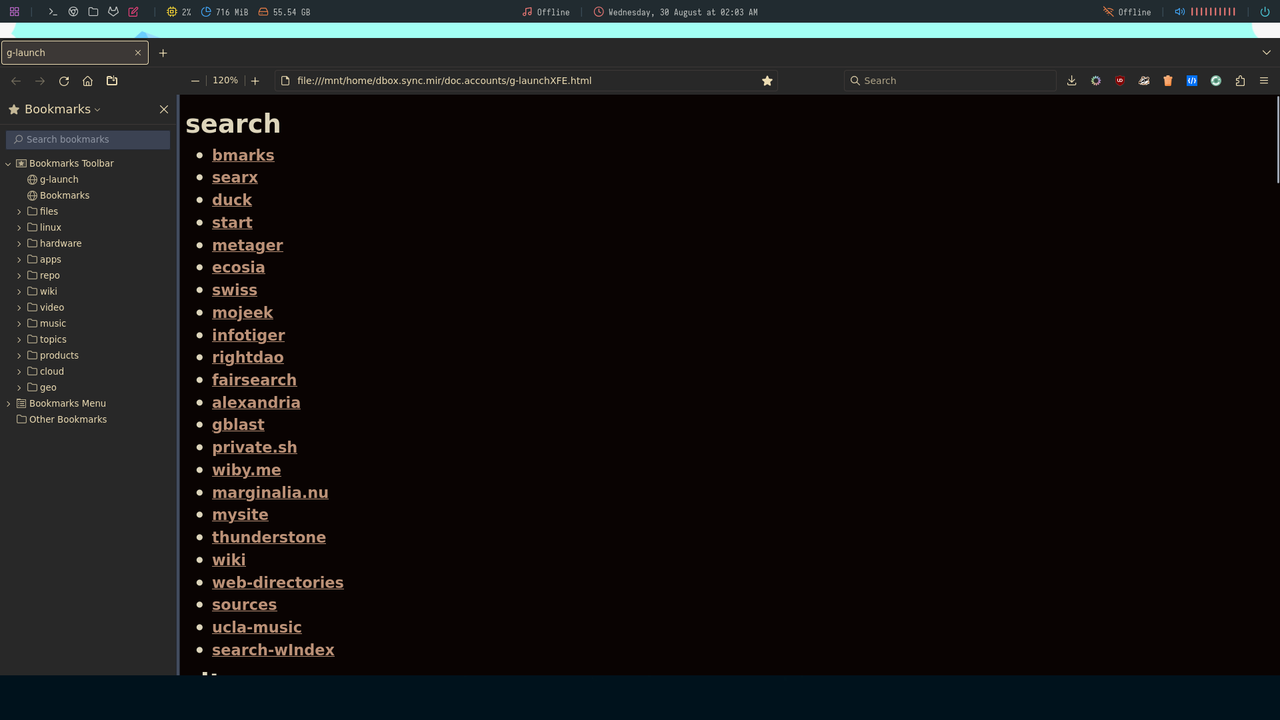Open the Downloads panel
This screenshot has width=1280, height=720.
(x=1072, y=81)
